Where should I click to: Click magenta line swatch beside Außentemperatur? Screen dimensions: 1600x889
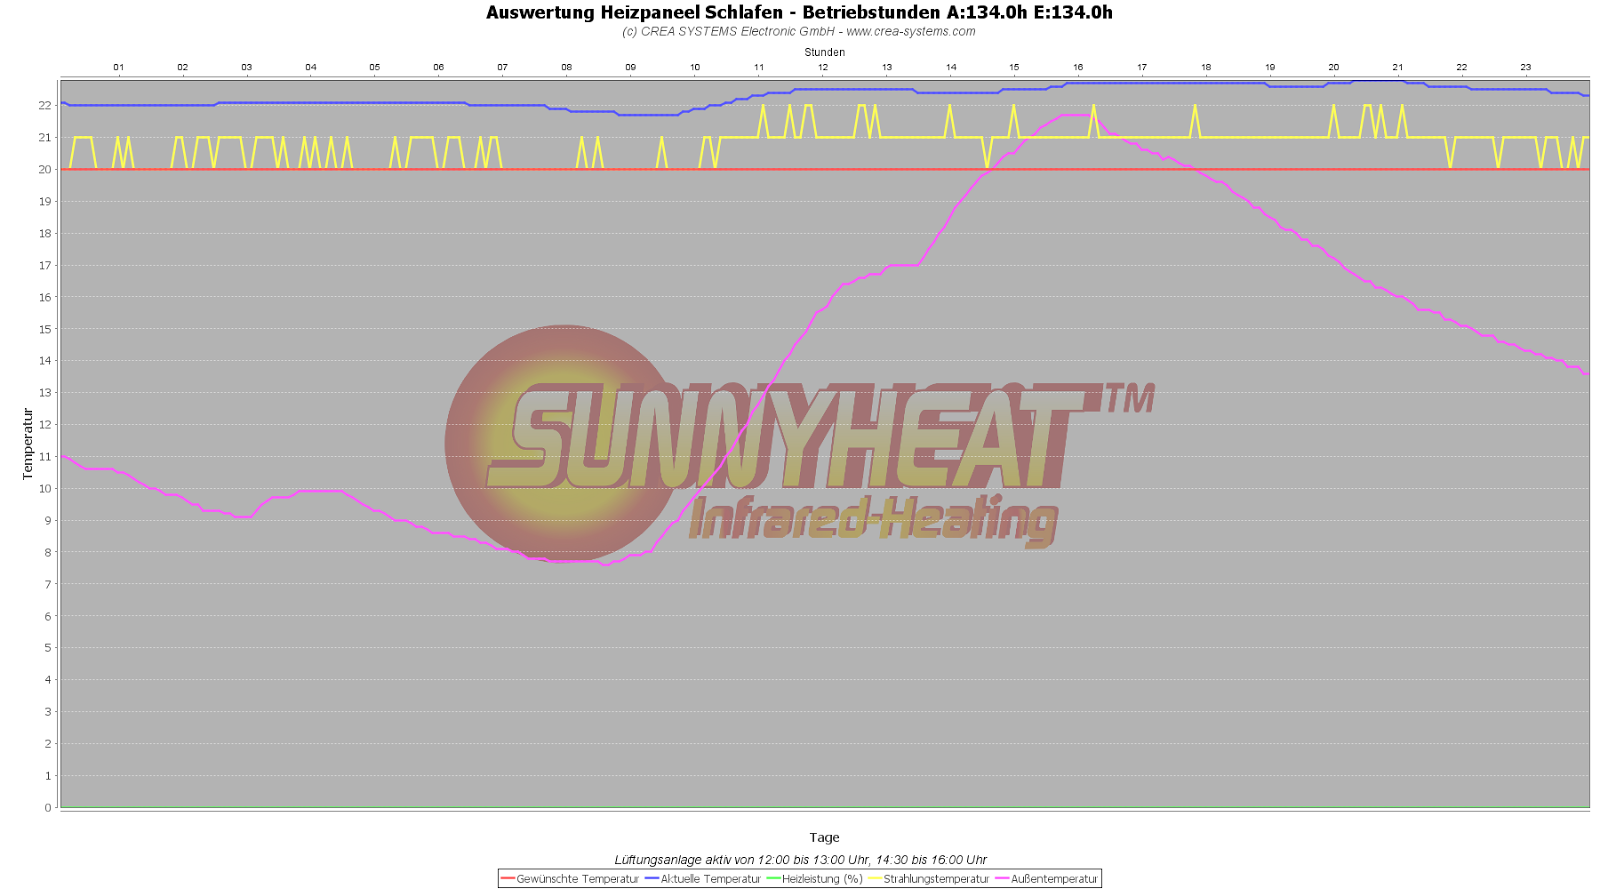(1002, 879)
